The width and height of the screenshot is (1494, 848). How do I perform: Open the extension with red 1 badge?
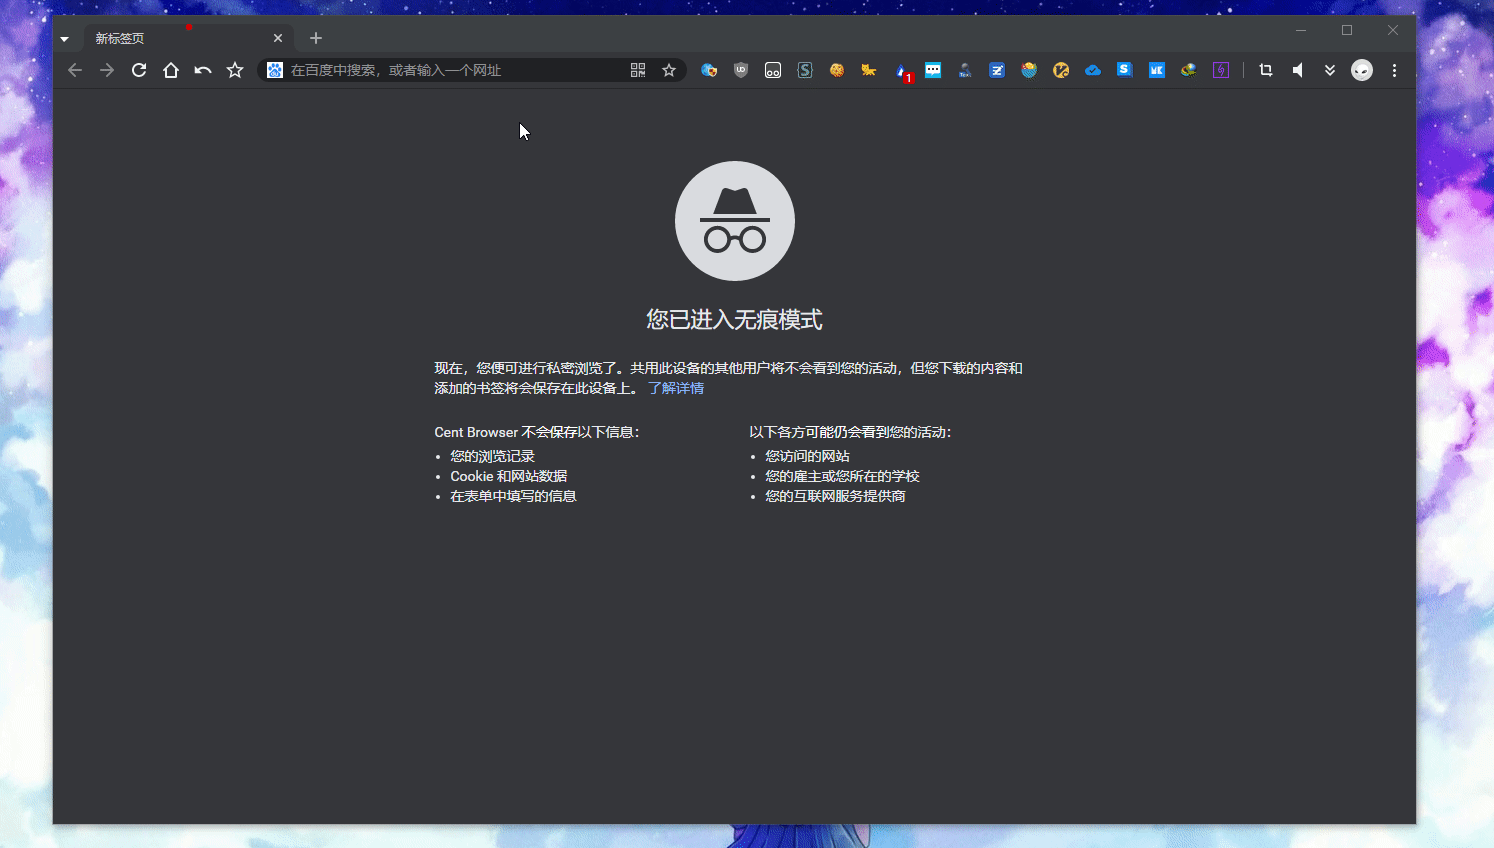click(903, 72)
